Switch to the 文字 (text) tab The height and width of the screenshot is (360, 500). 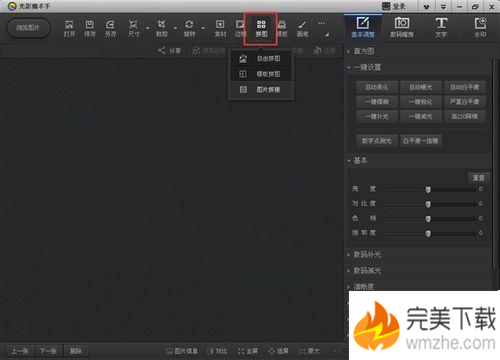[441, 28]
